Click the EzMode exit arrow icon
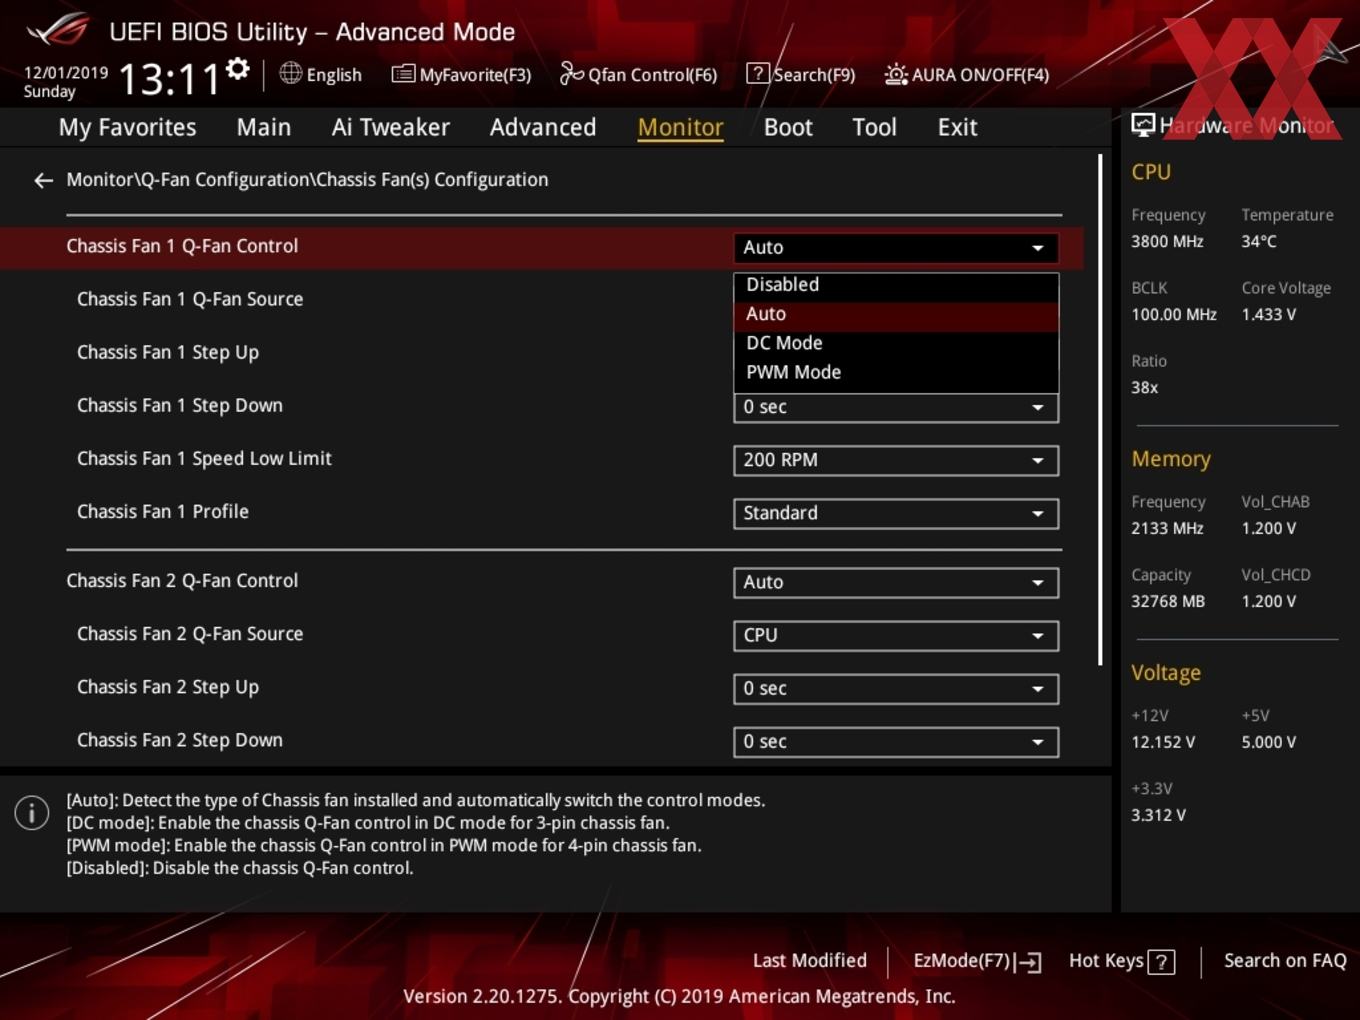Viewport: 1360px width, 1020px height. point(1028,962)
